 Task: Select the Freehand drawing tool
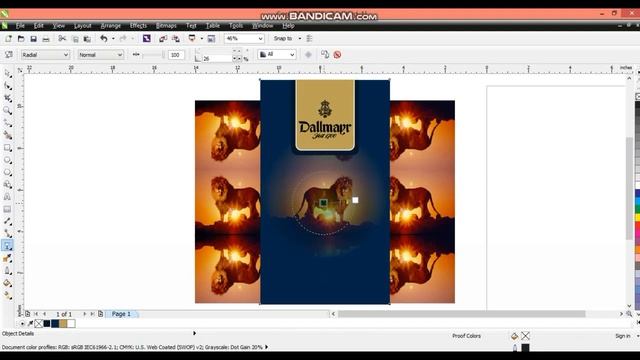click(7, 123)
